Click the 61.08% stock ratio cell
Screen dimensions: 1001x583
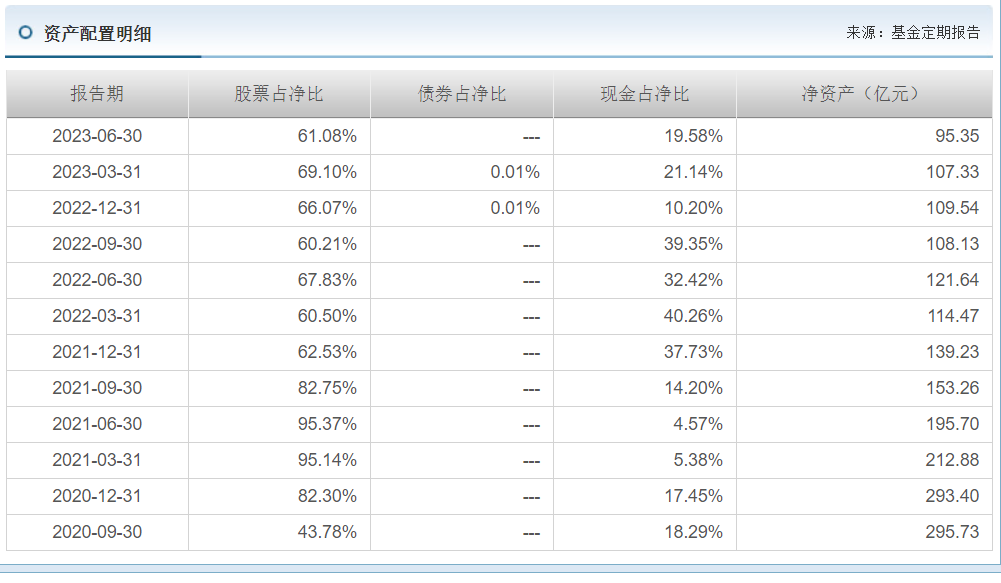(327, 136)
